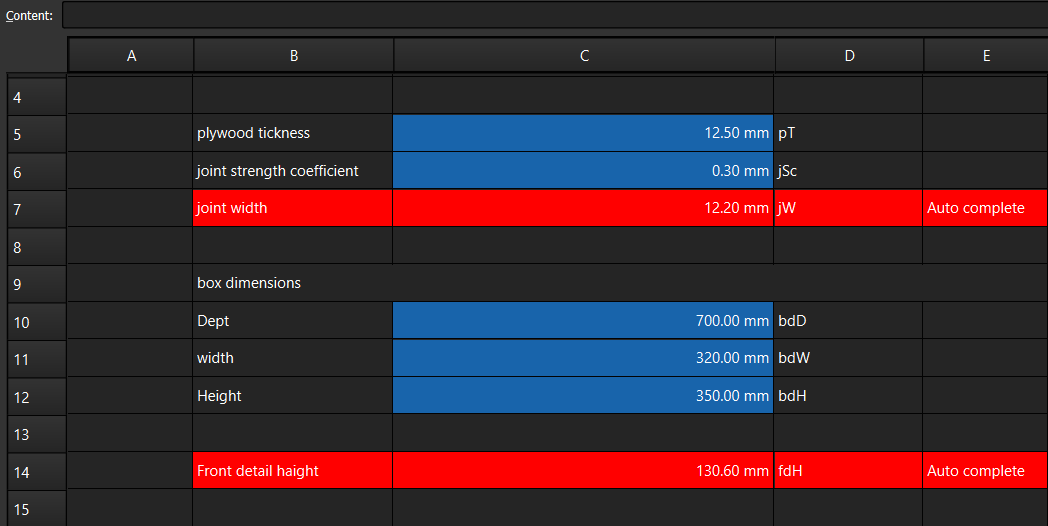This screenshot has width=1048, height=526.
Task: Select column B header
Action: pos(294,57)
